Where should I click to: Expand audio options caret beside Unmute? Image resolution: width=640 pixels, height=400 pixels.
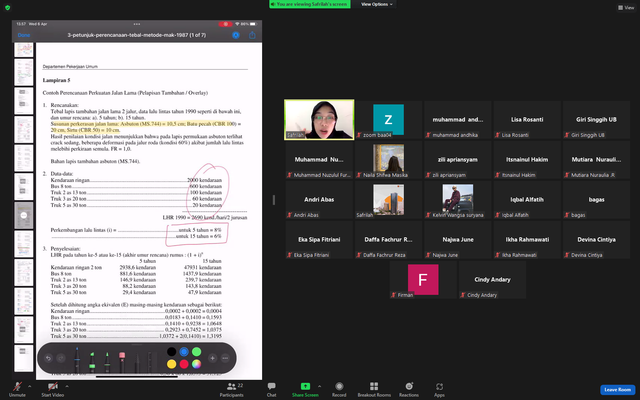point(29,386)
